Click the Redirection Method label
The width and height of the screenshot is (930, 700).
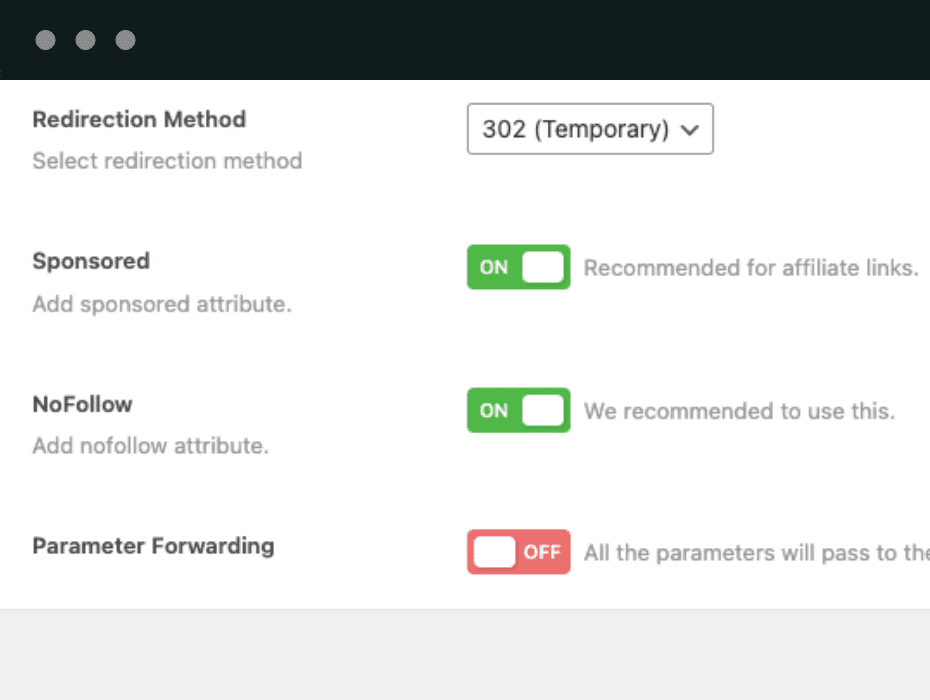point(139,119)
